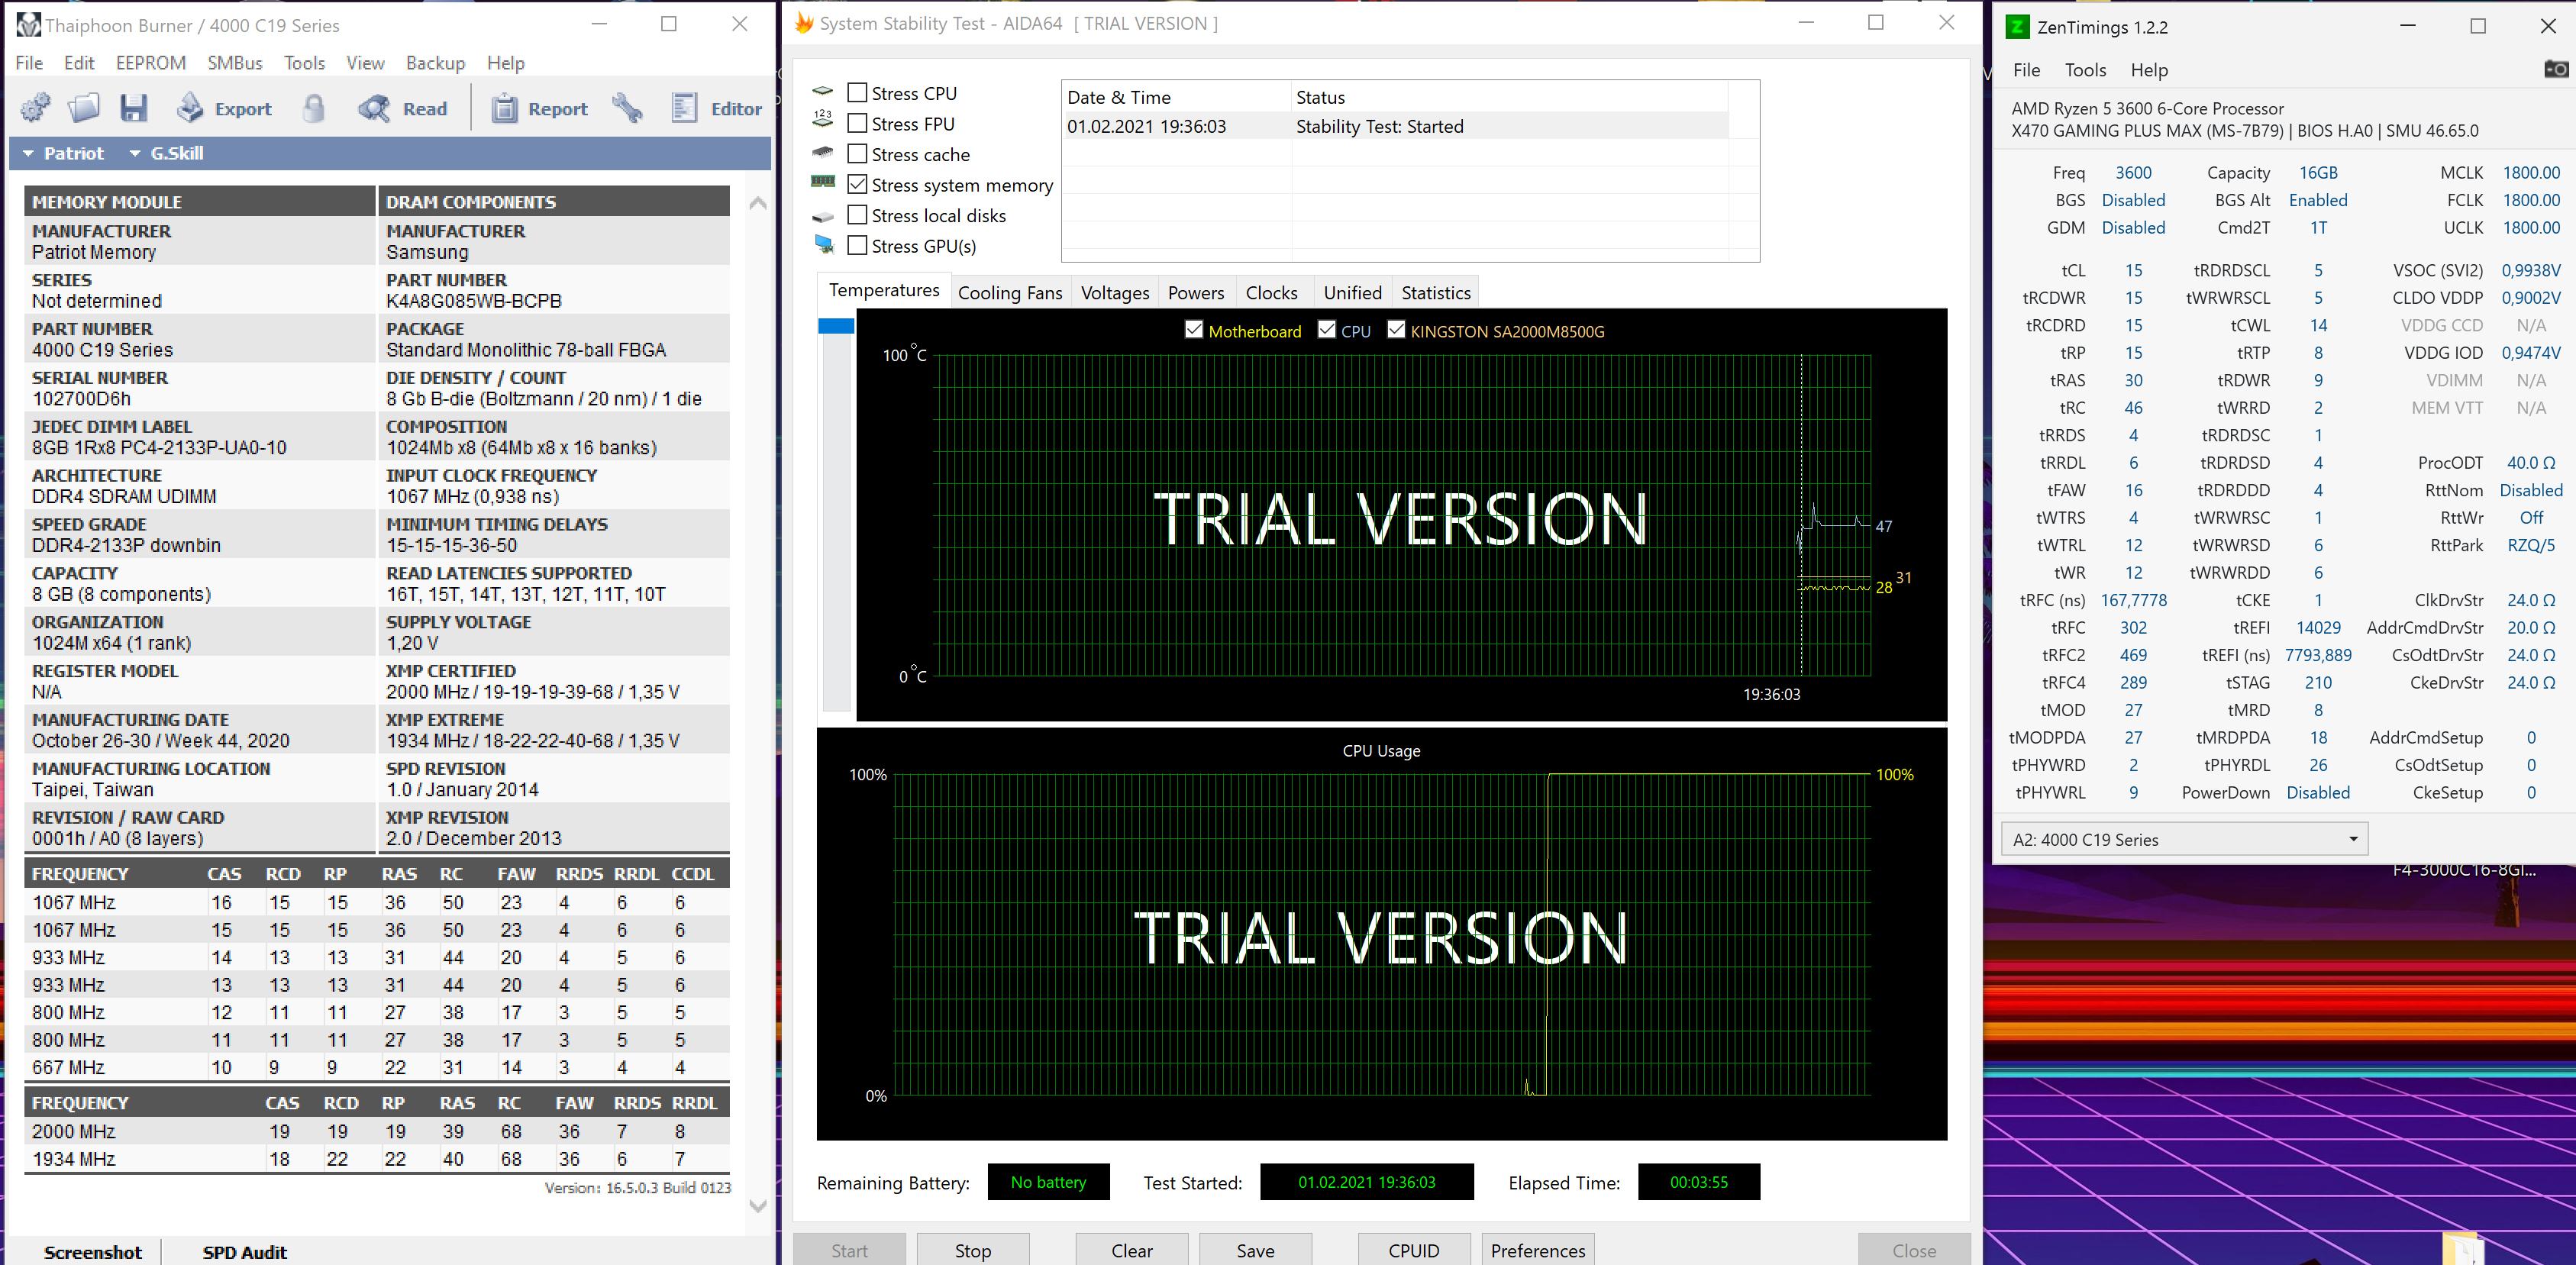Click the Report clipboard icon
The image size is (2576, 1265).
pyautogui.click(x=504, y=108)
